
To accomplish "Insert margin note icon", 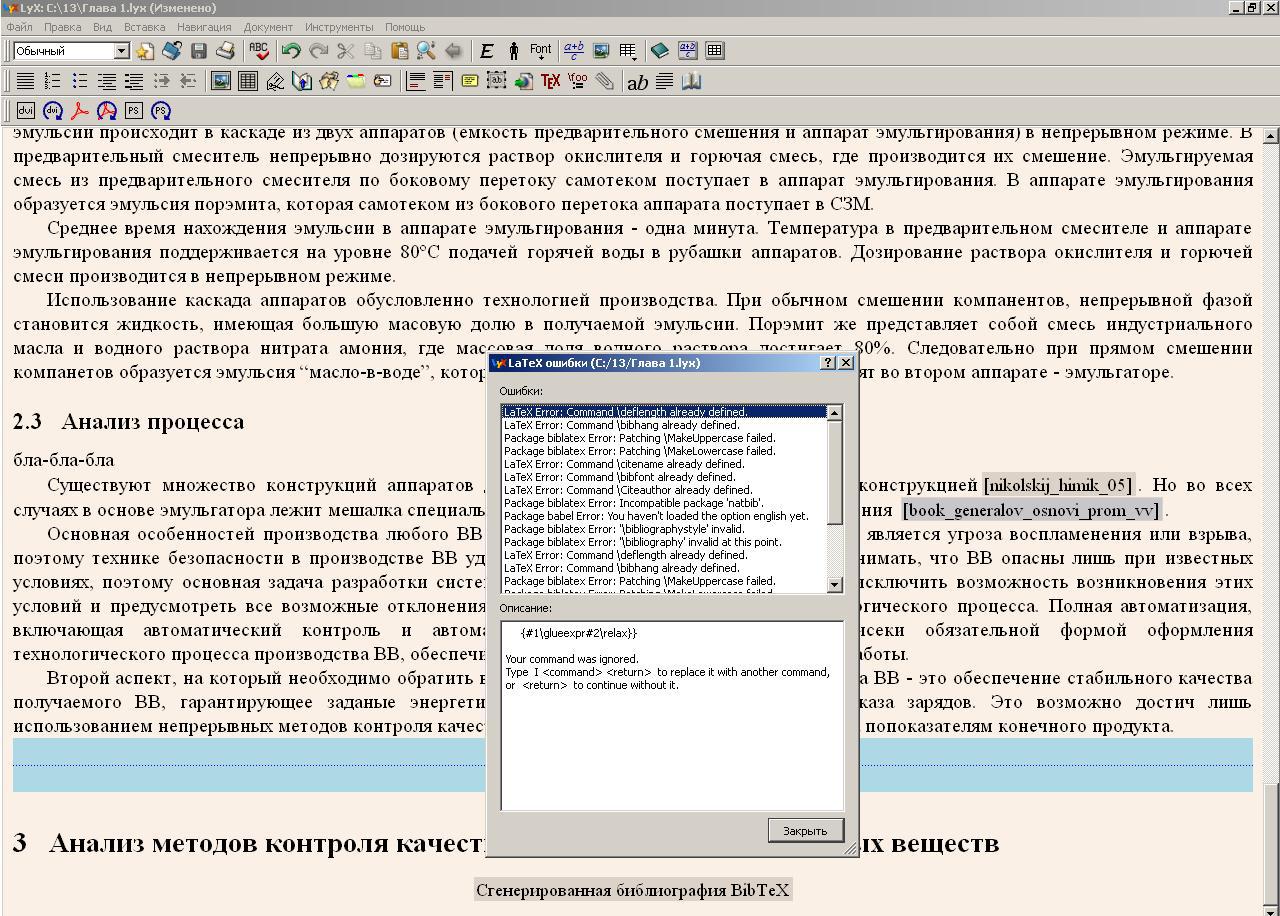I will [442, 81].
